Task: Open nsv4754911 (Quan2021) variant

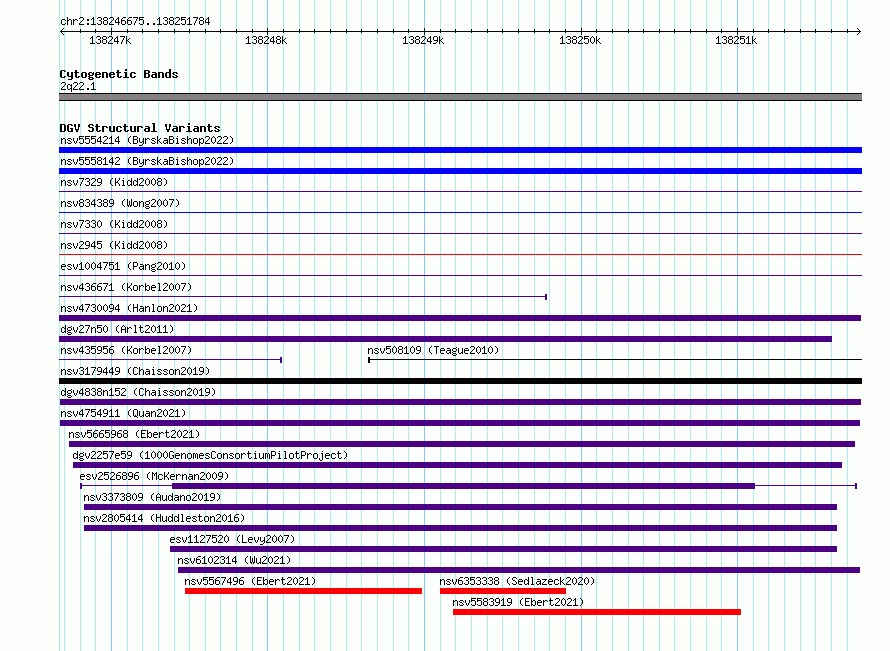Action: click(123, 413)
